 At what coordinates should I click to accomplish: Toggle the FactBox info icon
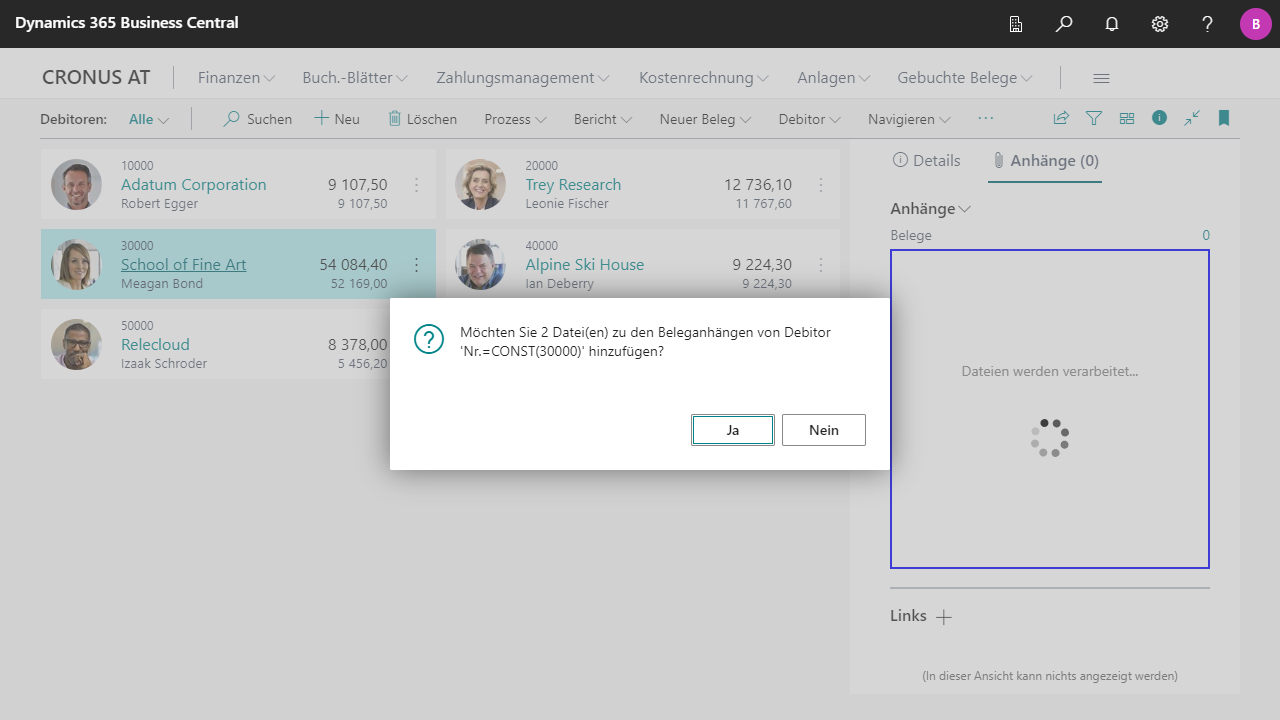tap(1159, 118)
